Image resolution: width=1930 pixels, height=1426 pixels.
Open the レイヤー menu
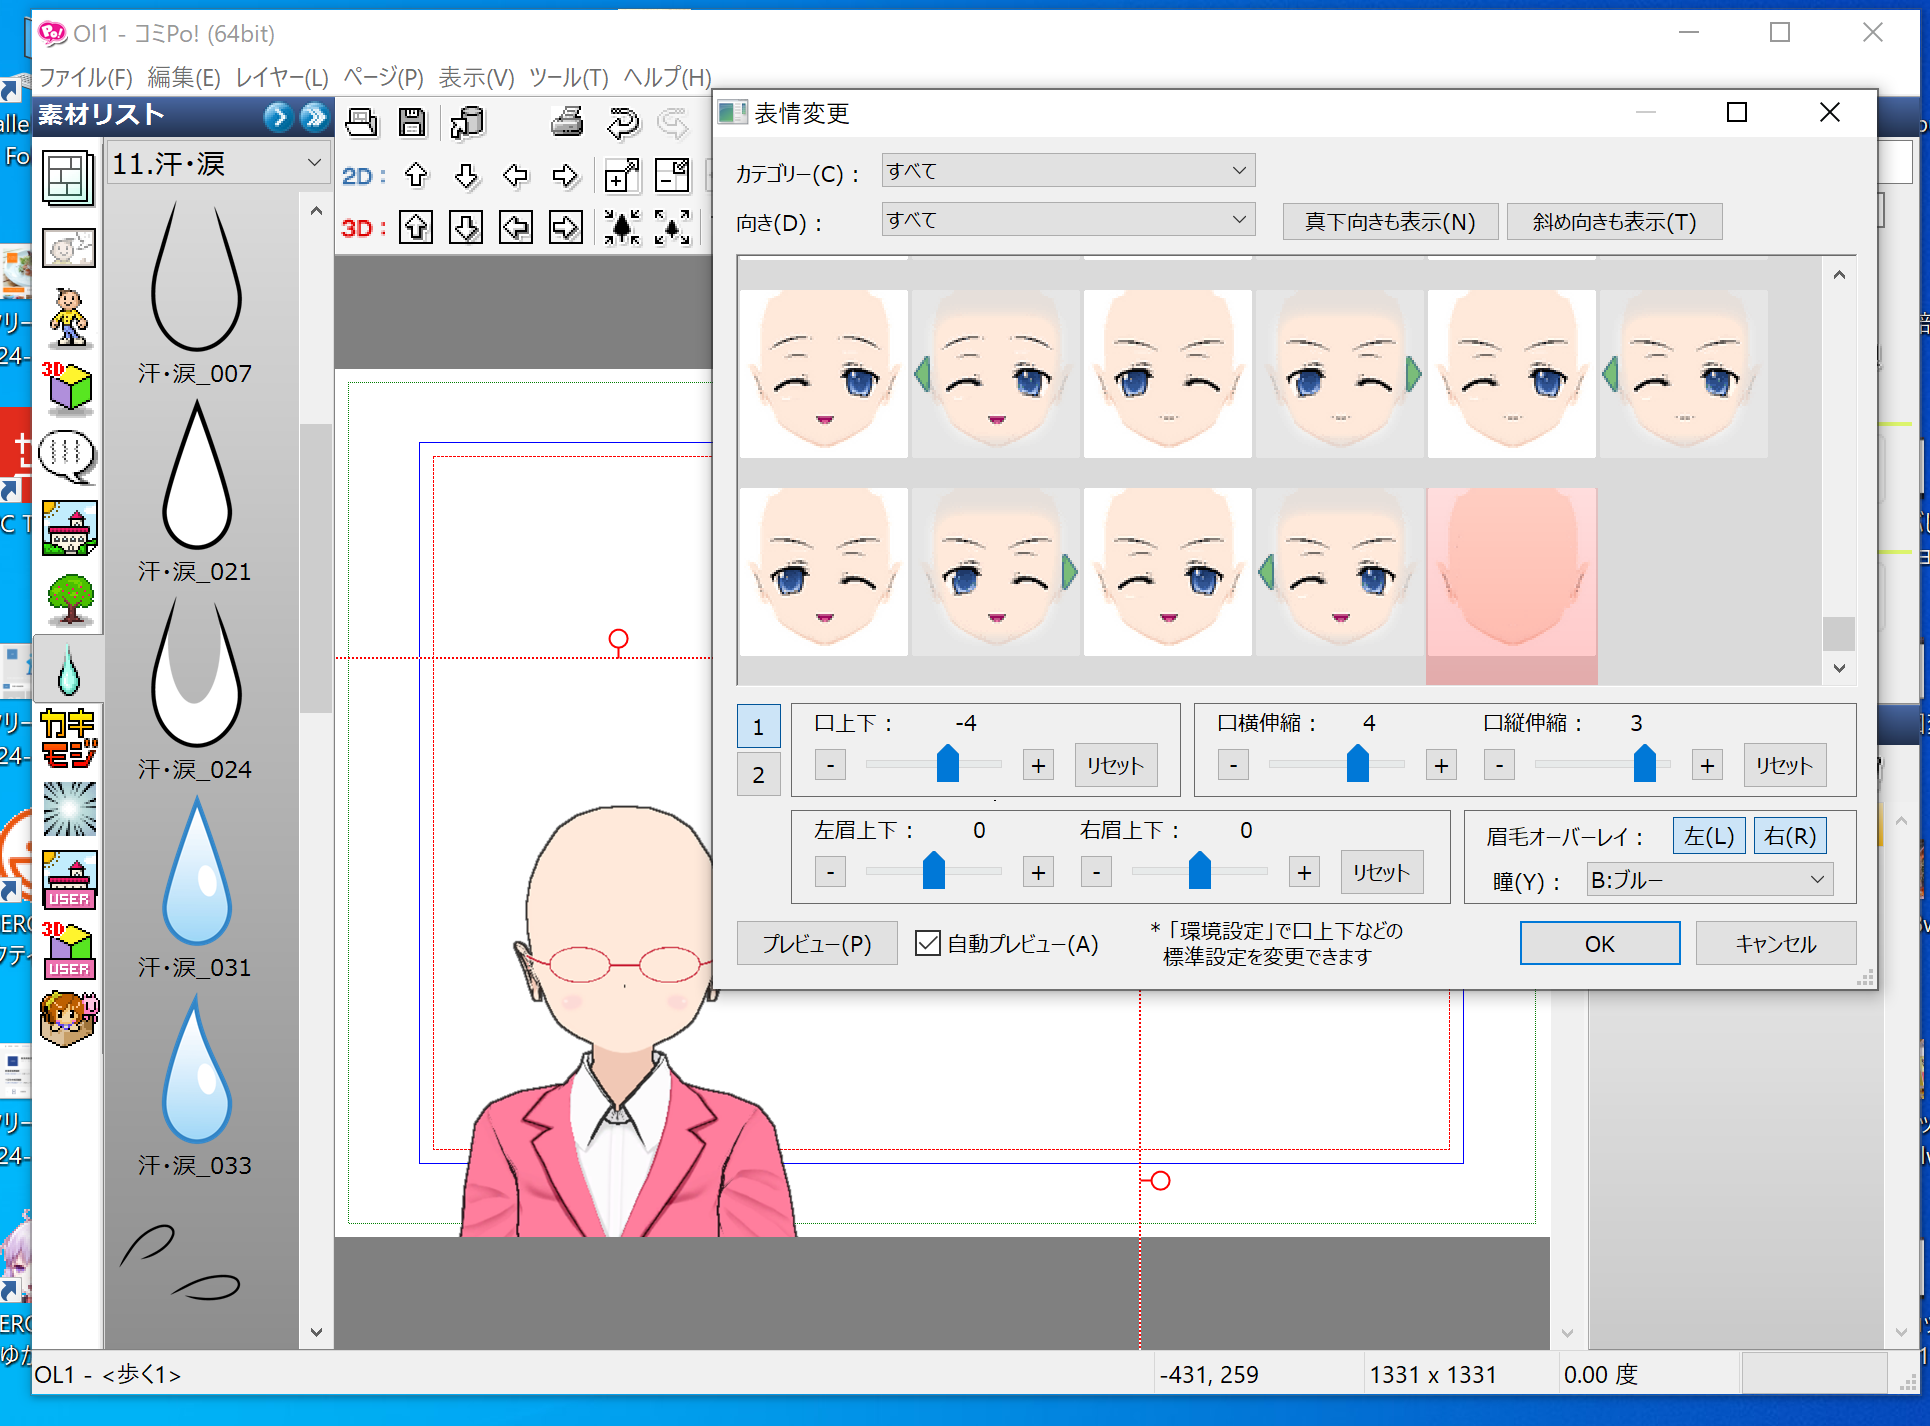click(x=281, y=77)
